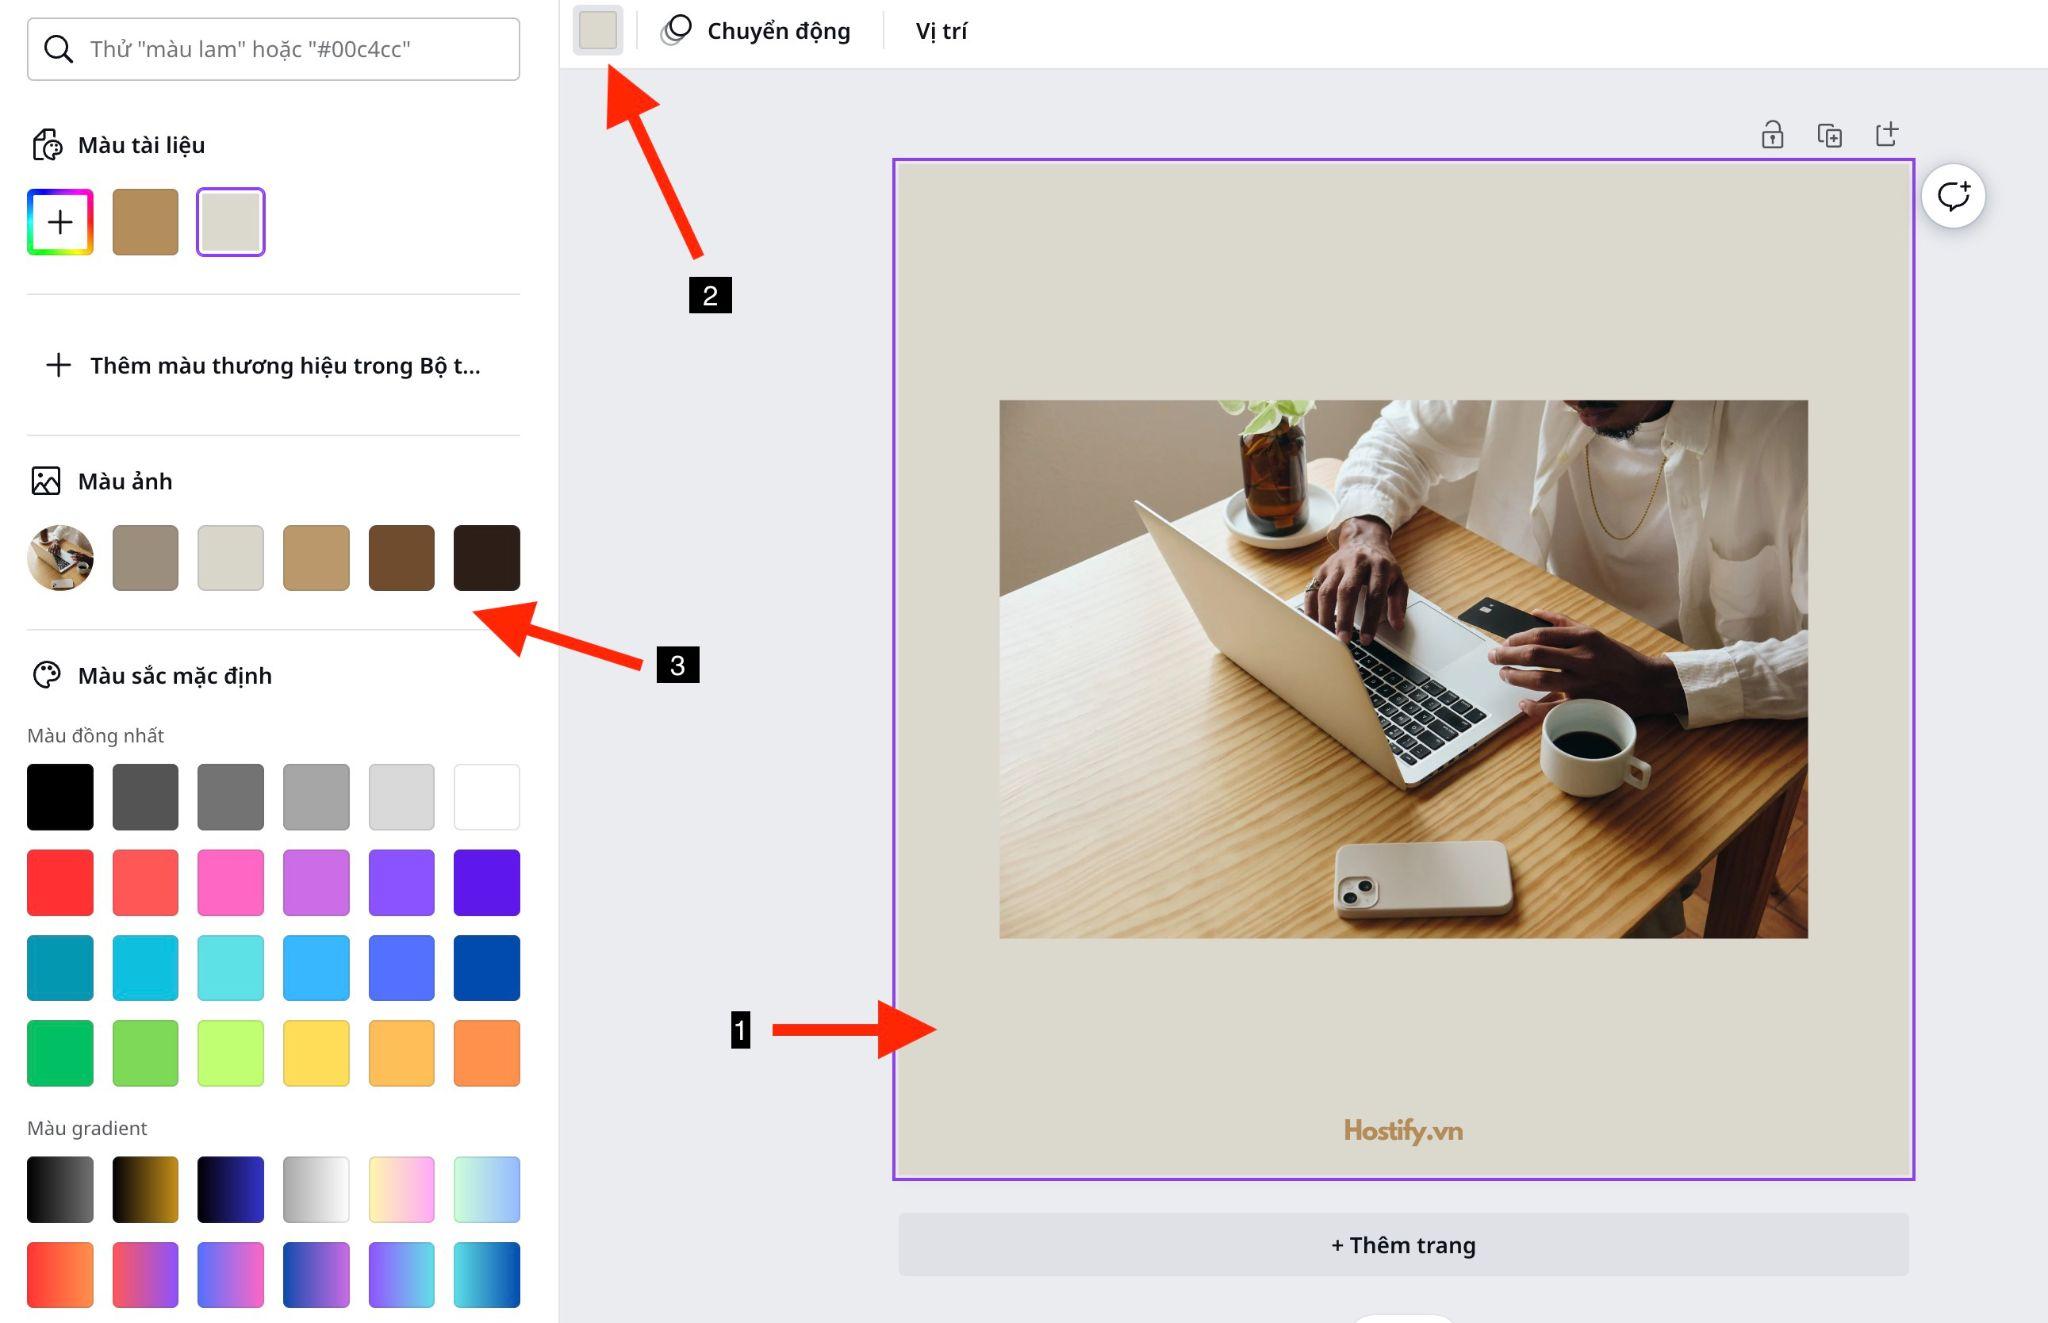2048x1323 pixels.
Task: Select the black gradient swatch
Action: click(x=60, y=1187)
